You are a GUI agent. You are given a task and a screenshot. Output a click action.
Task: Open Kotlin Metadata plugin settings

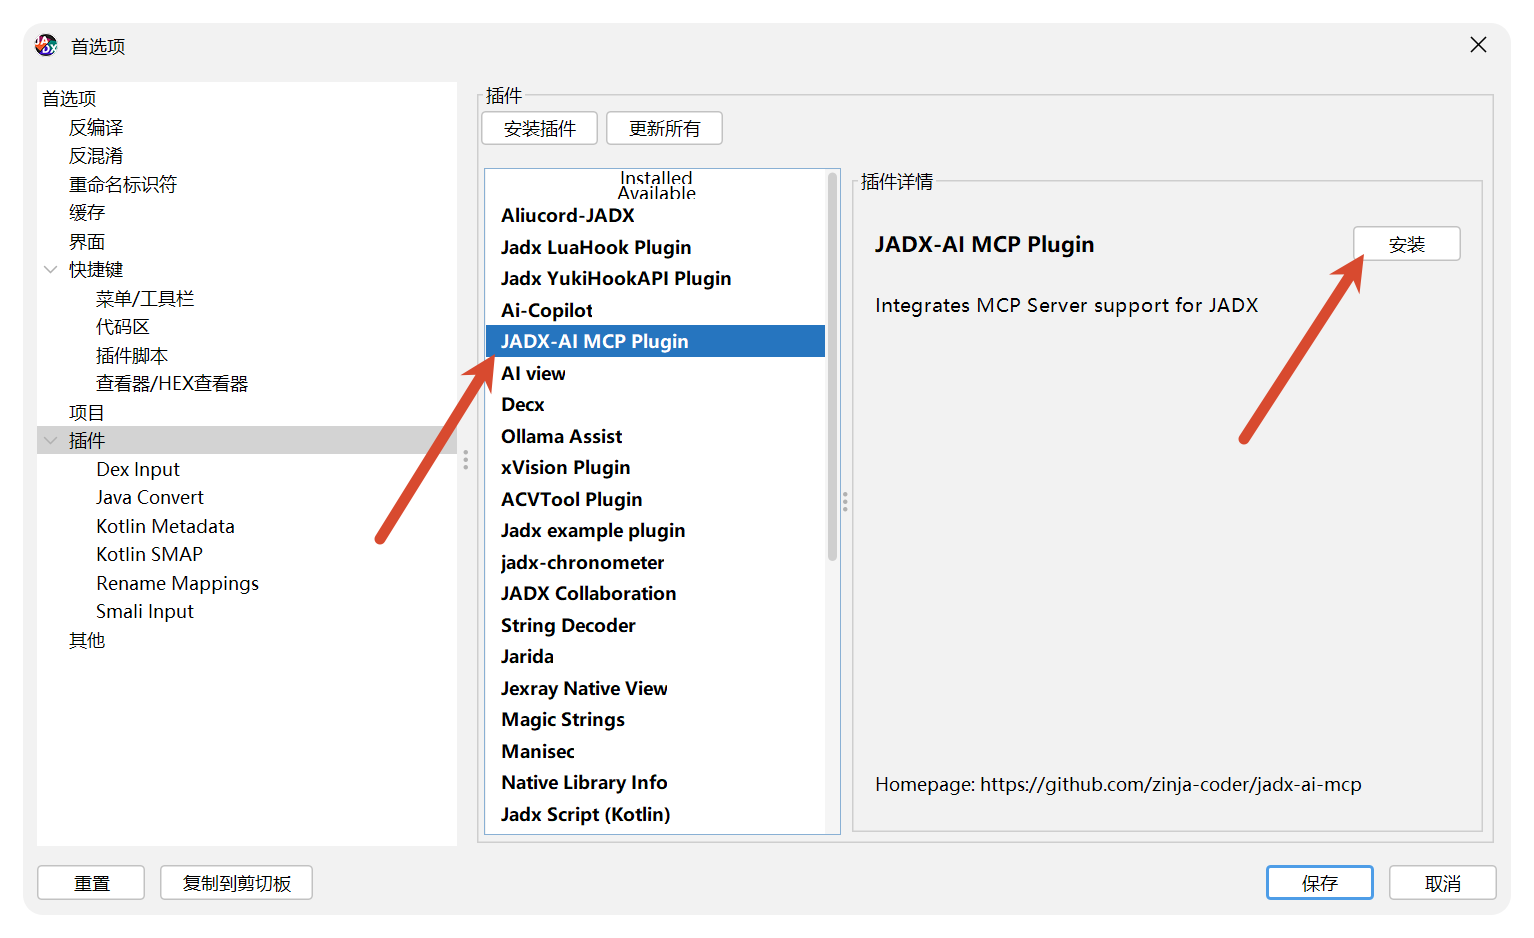click(x=165, y=527)
